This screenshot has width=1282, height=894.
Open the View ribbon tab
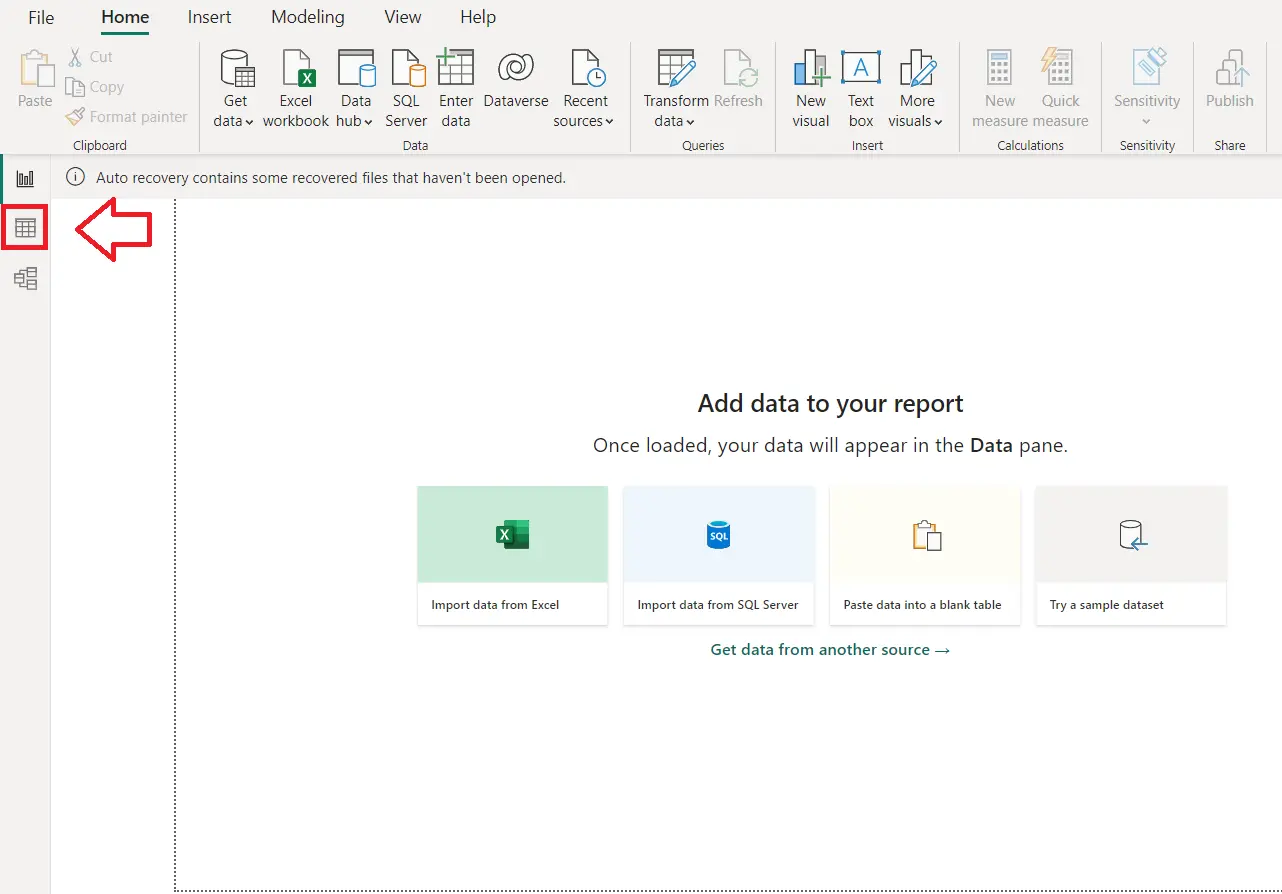tap(403, 17)
